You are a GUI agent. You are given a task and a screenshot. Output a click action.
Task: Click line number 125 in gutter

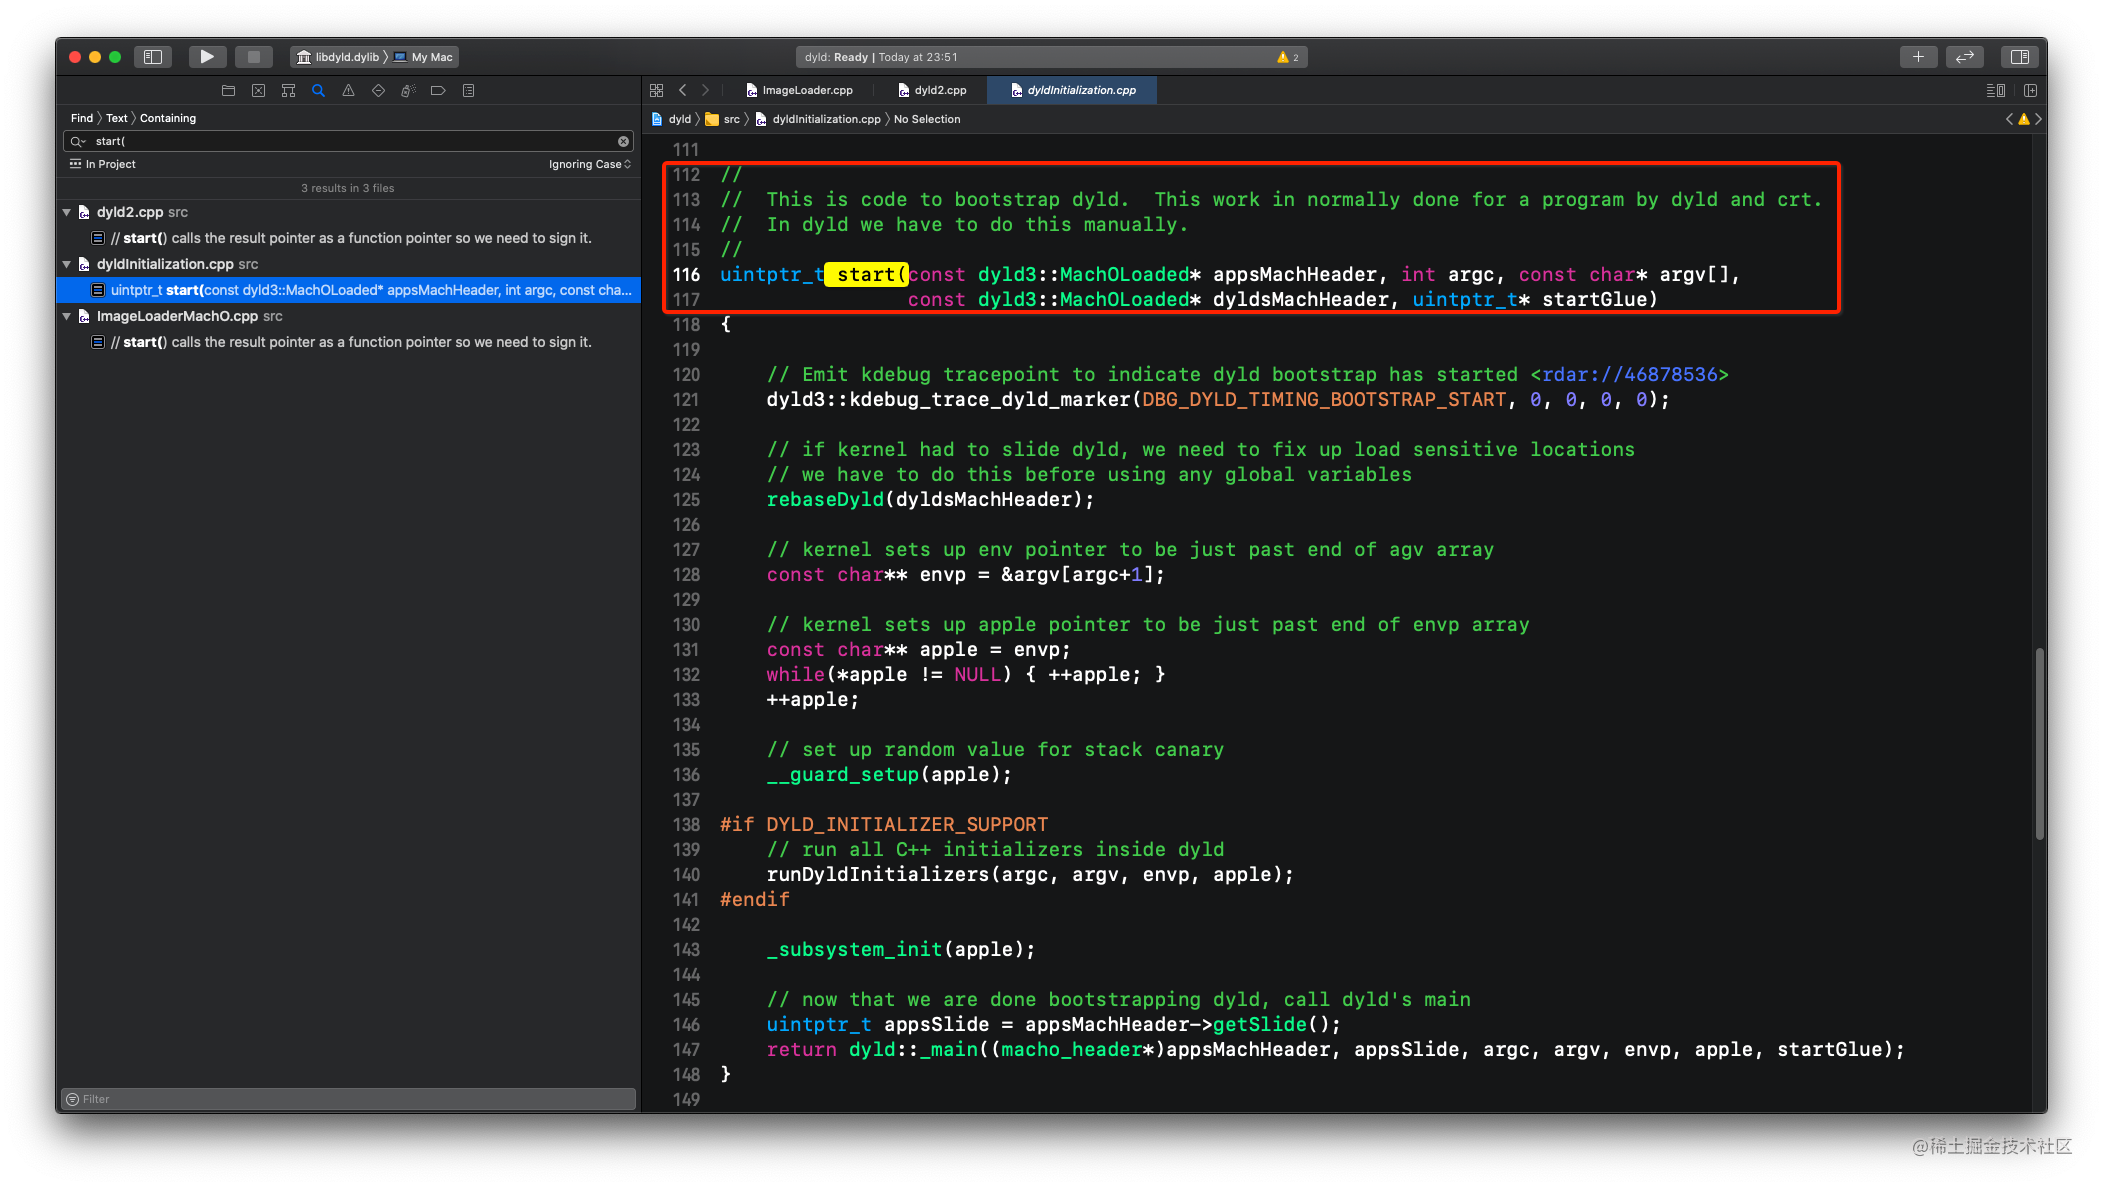click(x=686, y=500)
